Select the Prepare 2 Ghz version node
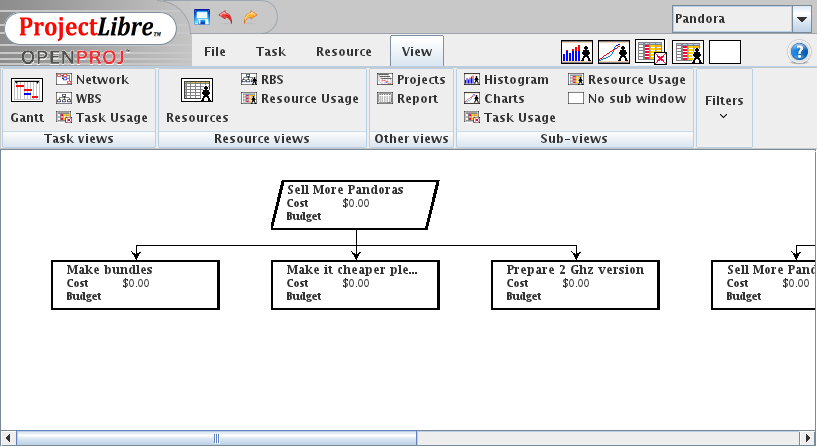The width and height of the screenshot is (817, 447). click(575, 284)
